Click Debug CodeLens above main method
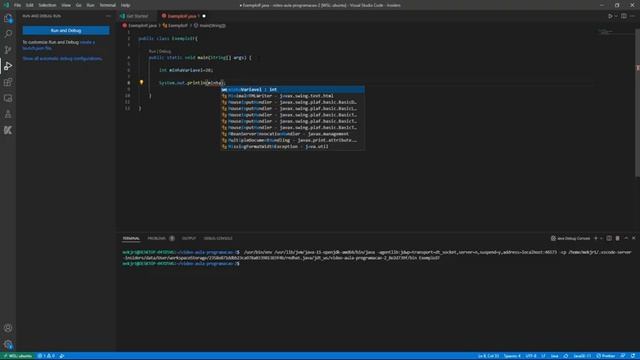The image size is (640, 360). (x=165, y=51)
